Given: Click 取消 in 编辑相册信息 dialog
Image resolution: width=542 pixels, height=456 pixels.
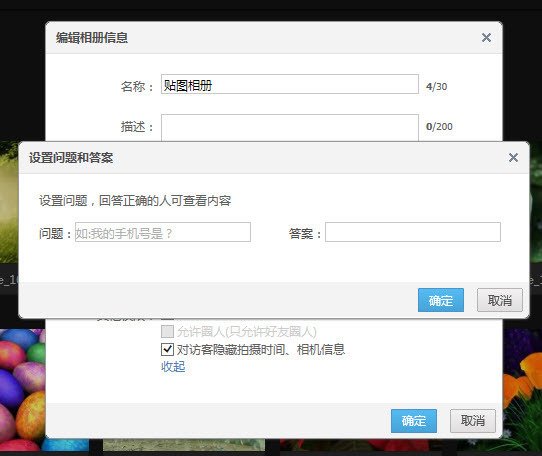Looking at the screenshot, I should 473,421.
